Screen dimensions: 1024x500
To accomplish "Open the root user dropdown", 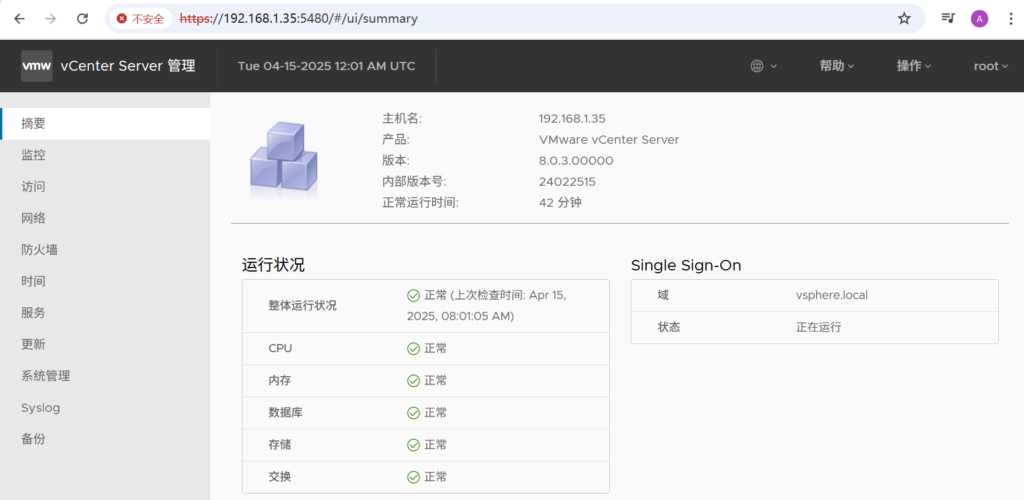I will pos(991,66).
